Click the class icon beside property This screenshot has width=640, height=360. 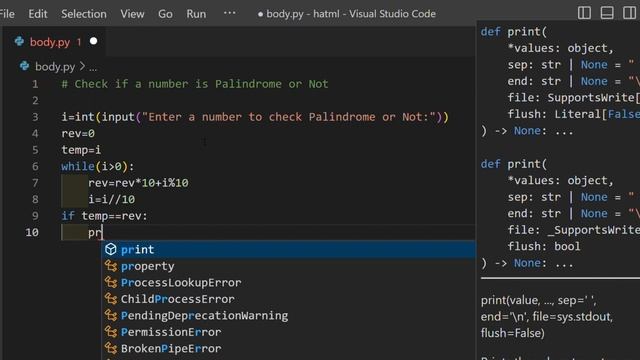point(111,266)
